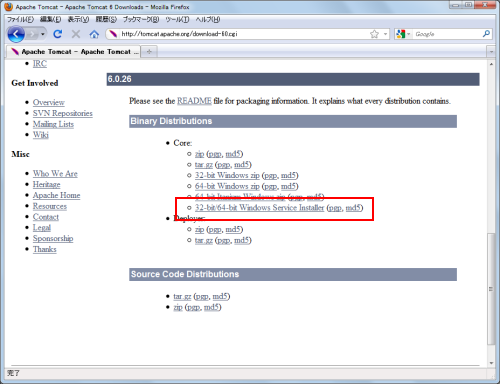Viewport: 500px width, 384px height.
Task: Reload the page with the refresh icon
Action: tap(58, 34)
